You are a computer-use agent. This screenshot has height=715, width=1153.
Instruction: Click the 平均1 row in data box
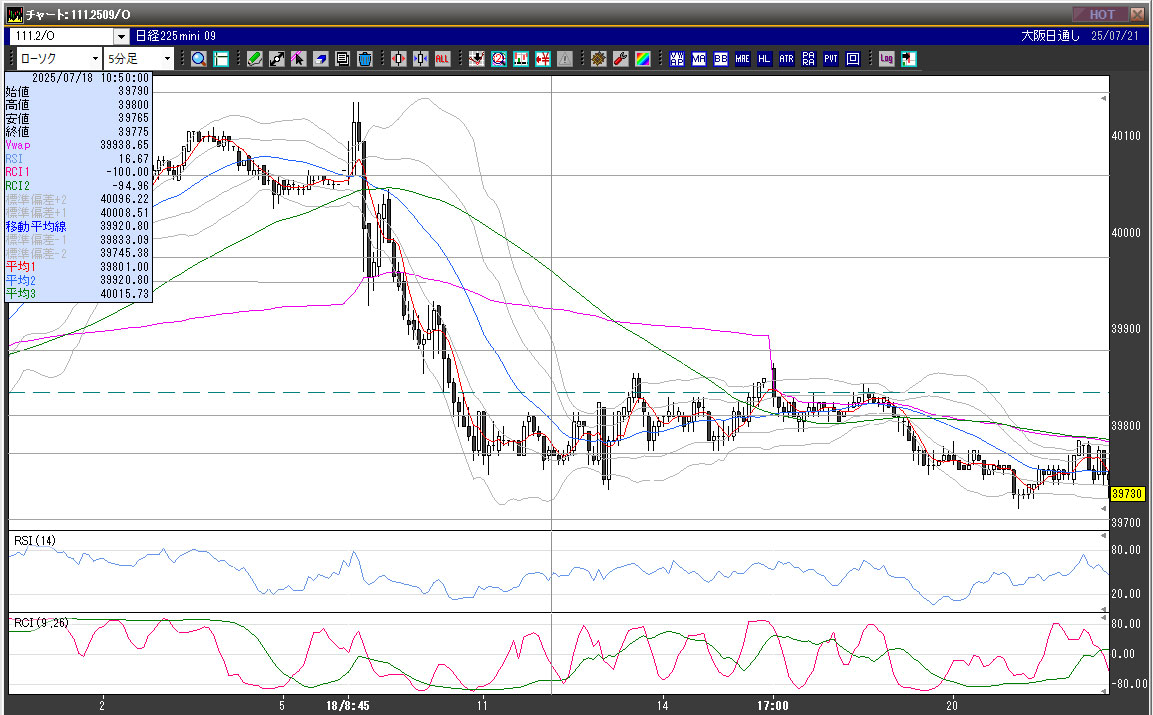[78, 267]
